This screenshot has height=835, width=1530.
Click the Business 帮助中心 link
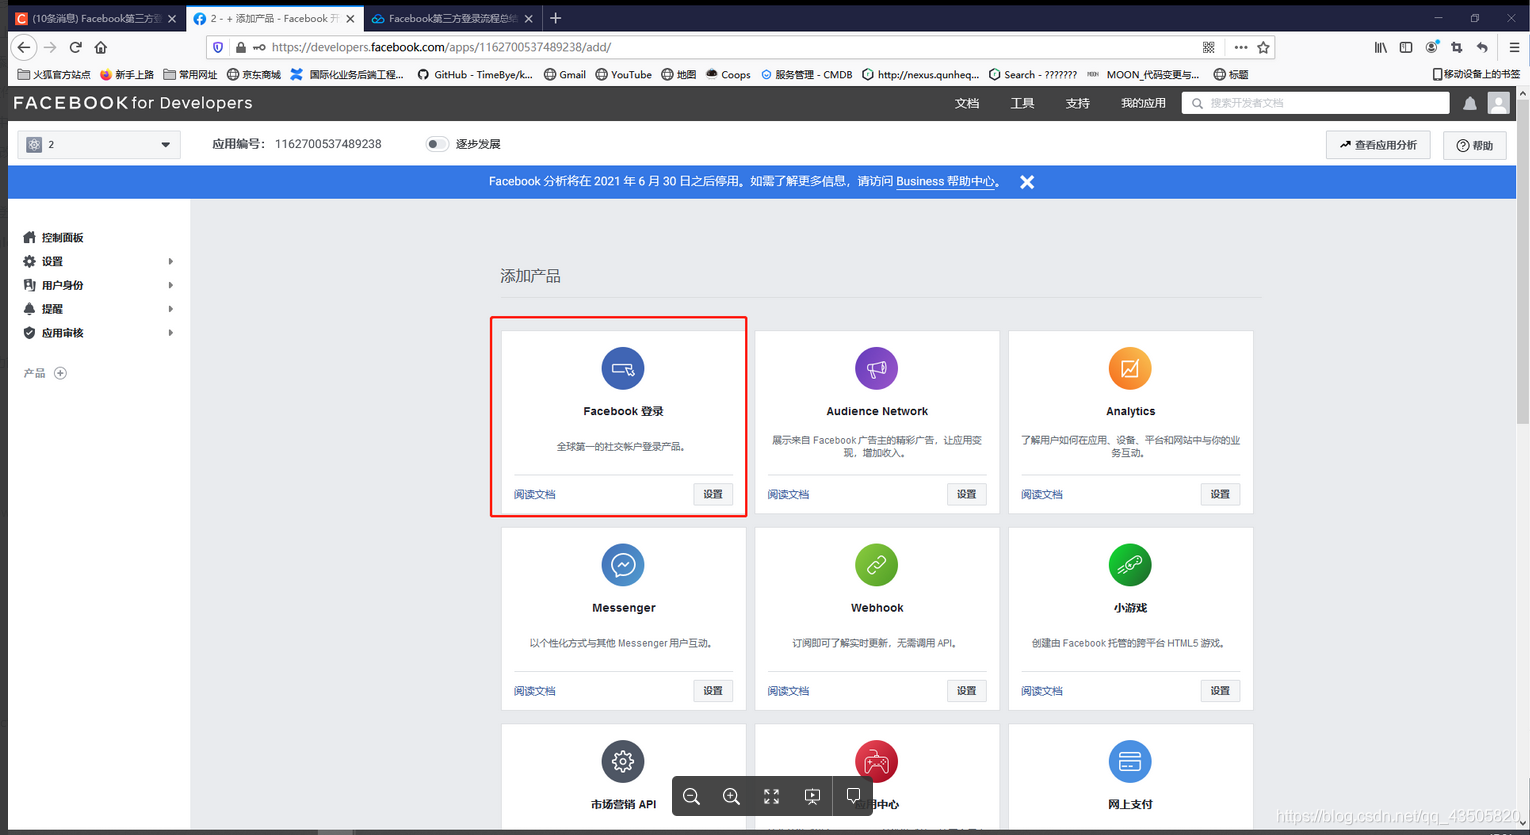pos(946,182)
